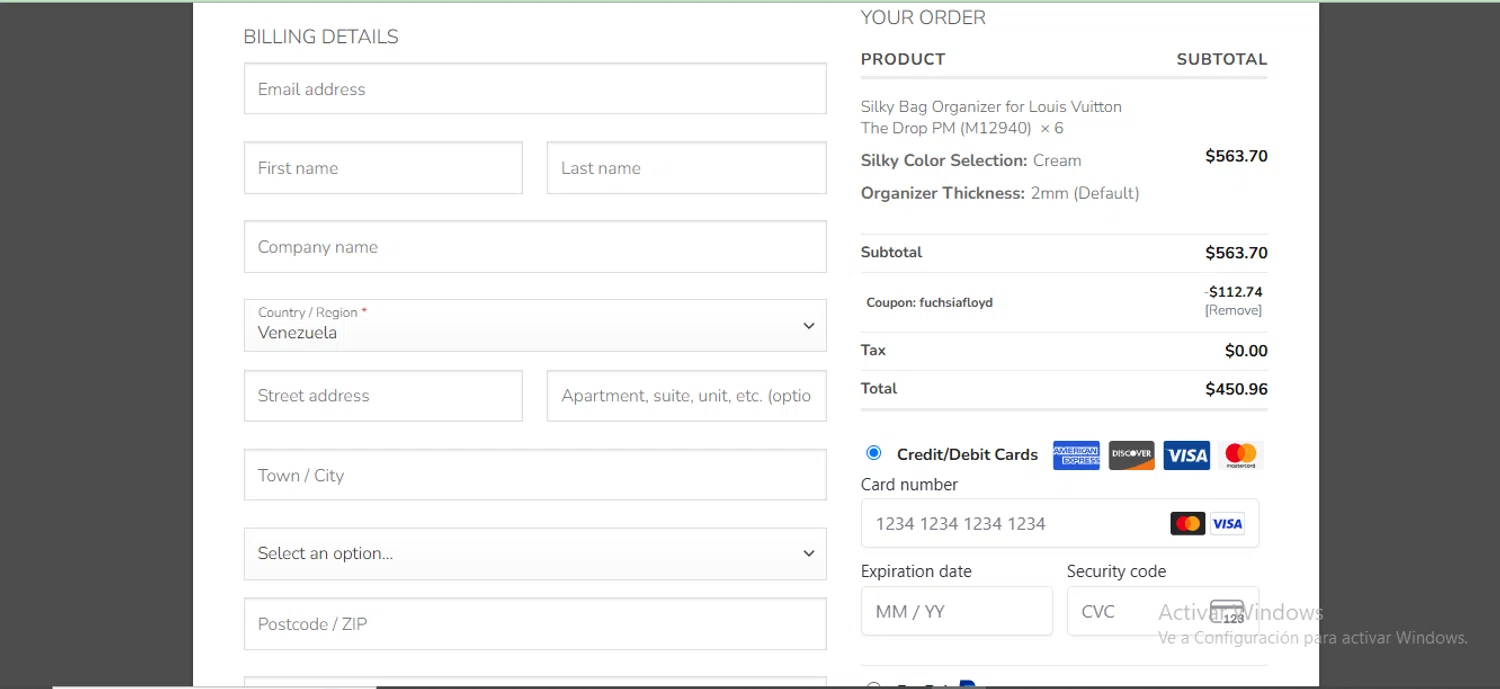Click the American Express card icon

pos(1076,455)
